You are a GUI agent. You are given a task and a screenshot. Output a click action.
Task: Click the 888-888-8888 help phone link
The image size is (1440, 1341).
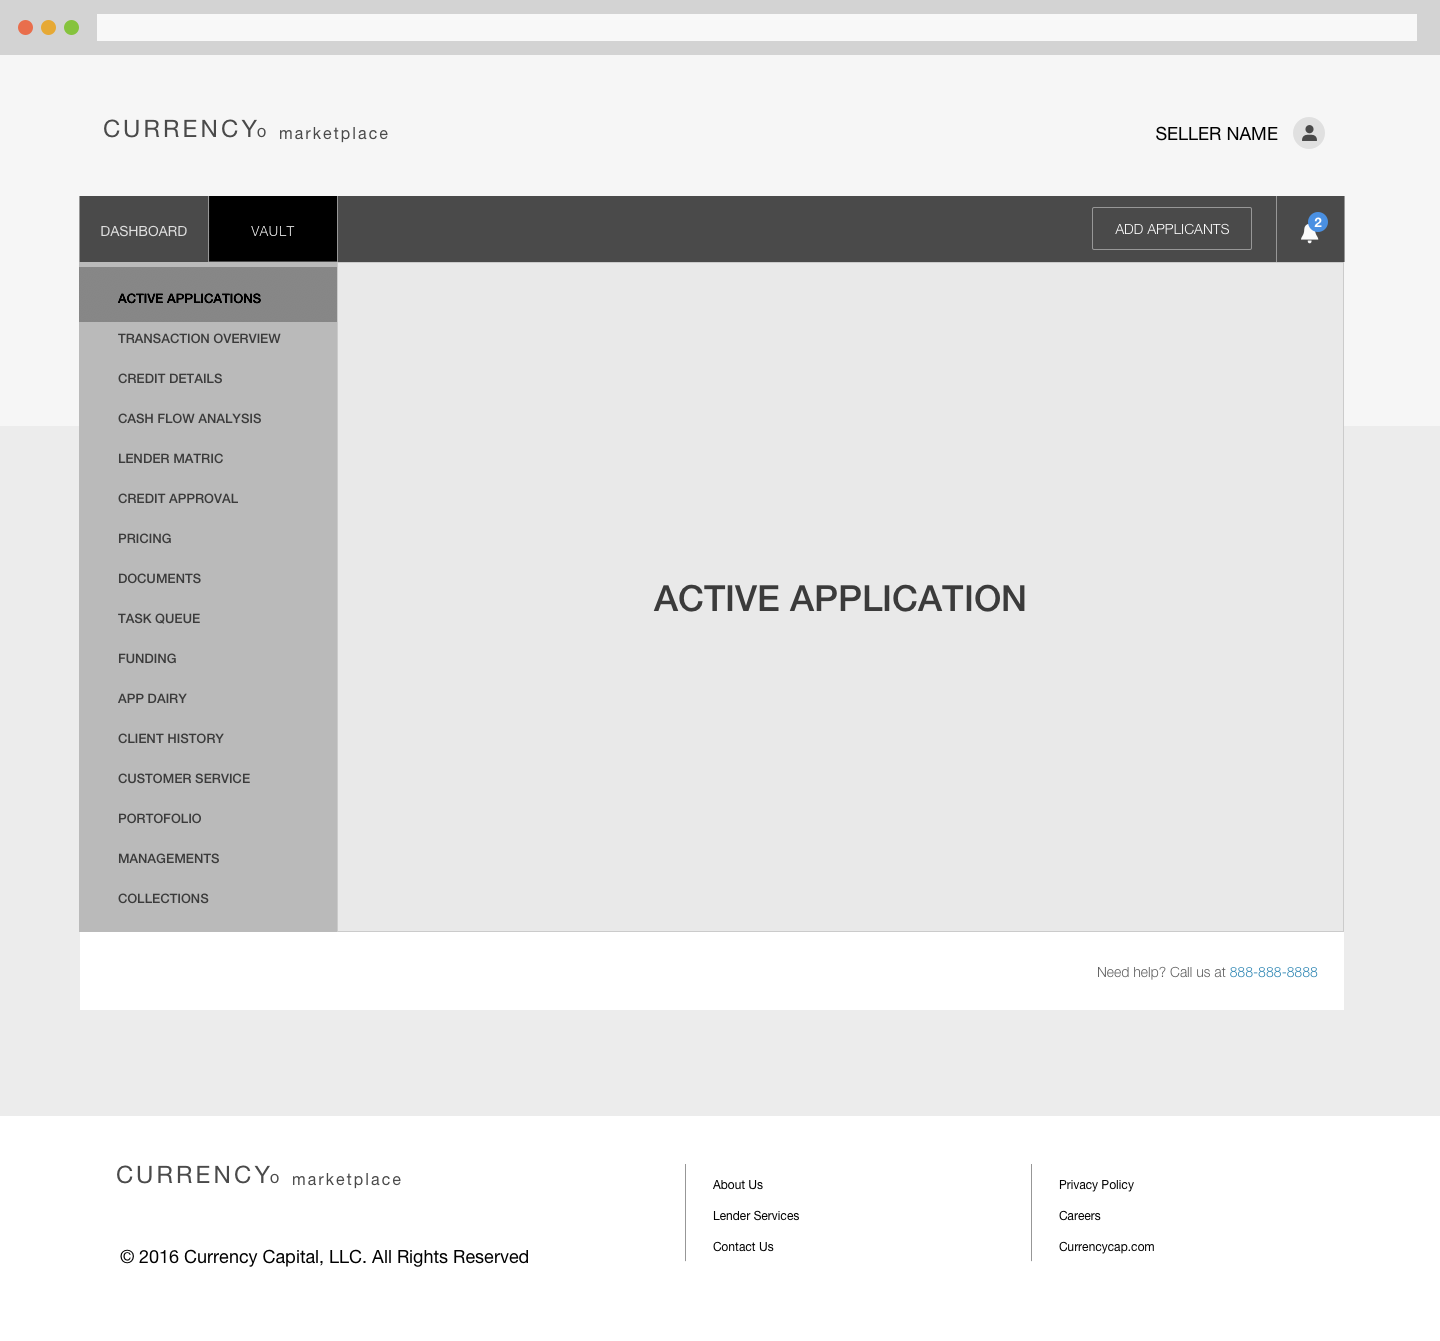click(x=1273, y=972)
